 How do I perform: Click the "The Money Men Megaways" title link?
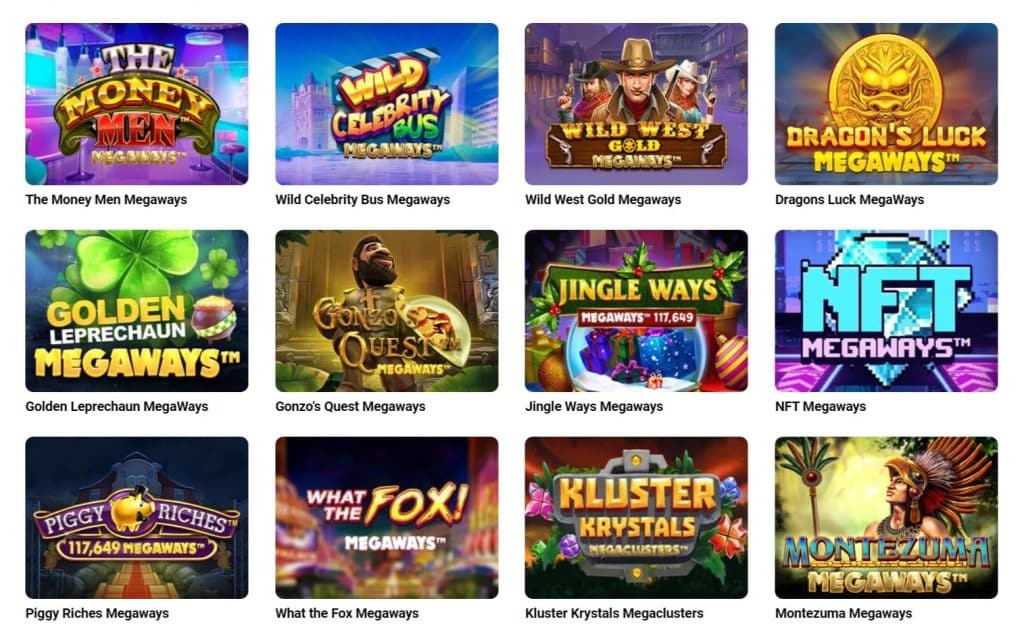(106, 200)
